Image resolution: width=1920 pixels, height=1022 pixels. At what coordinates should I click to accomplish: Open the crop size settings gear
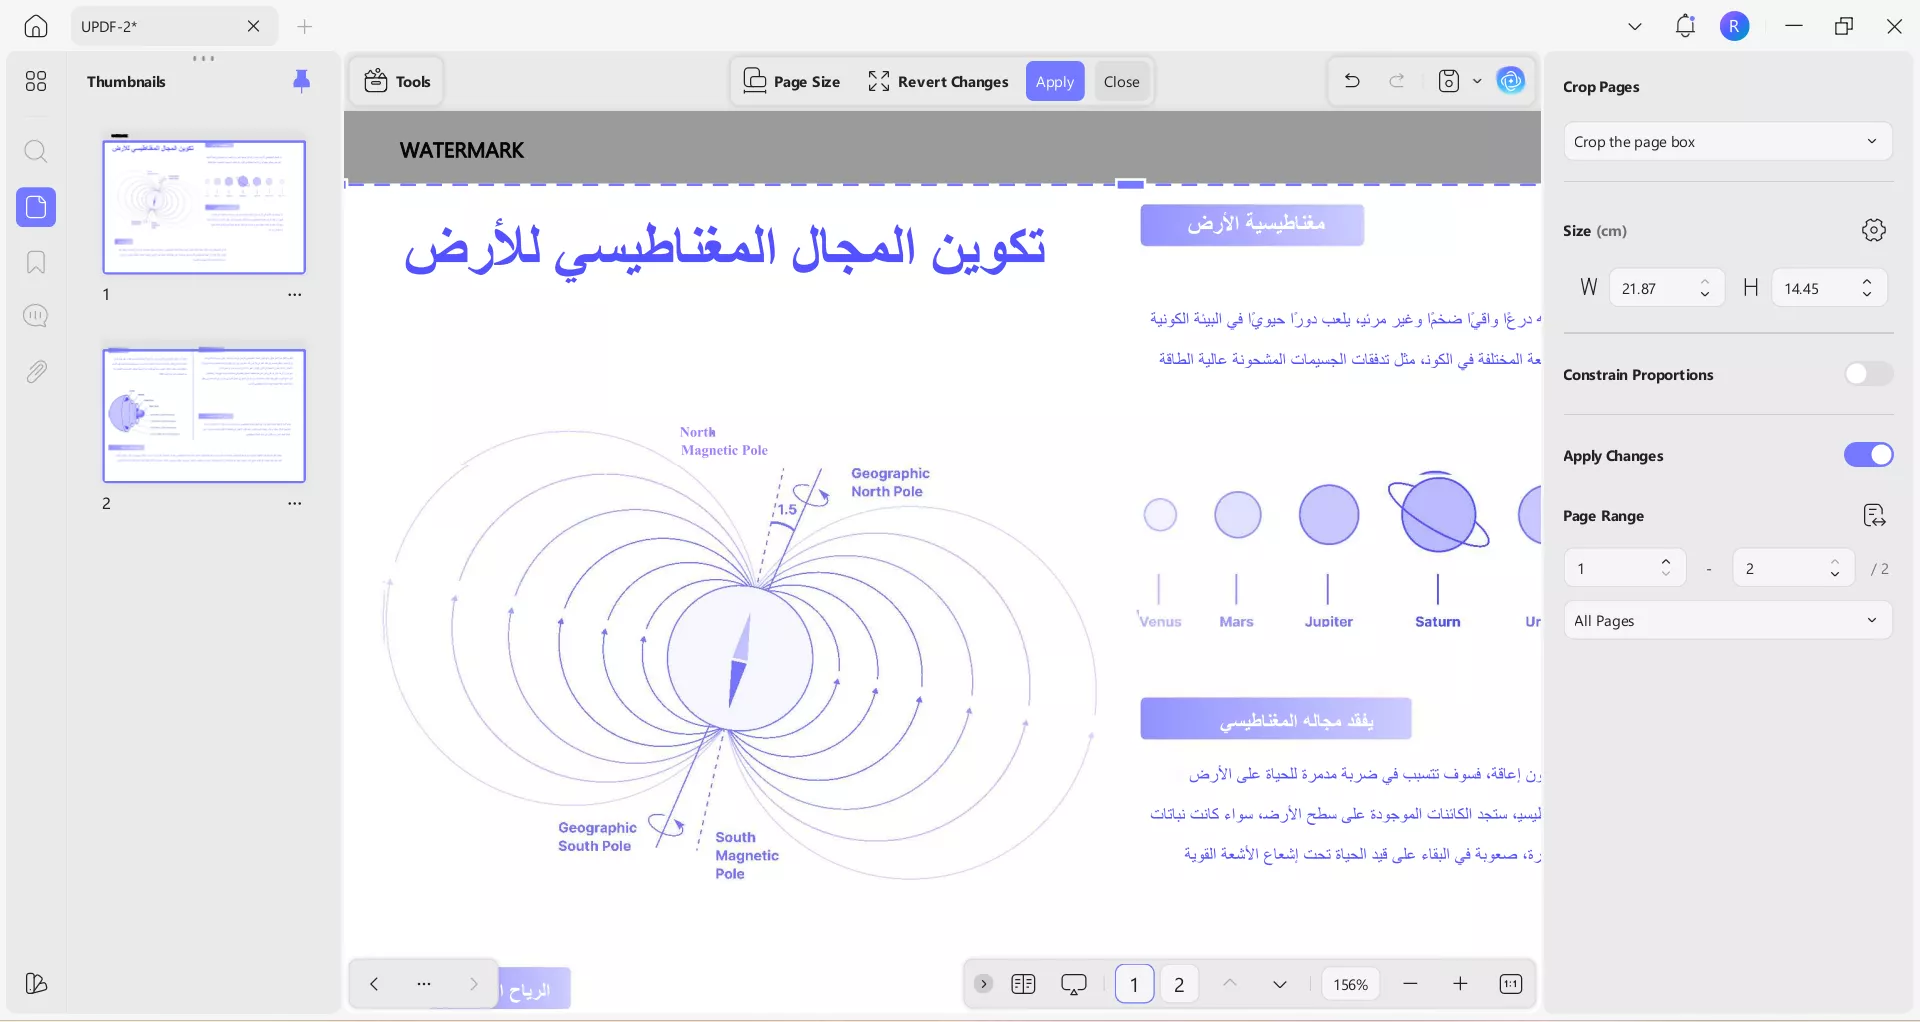(1873, 229)
